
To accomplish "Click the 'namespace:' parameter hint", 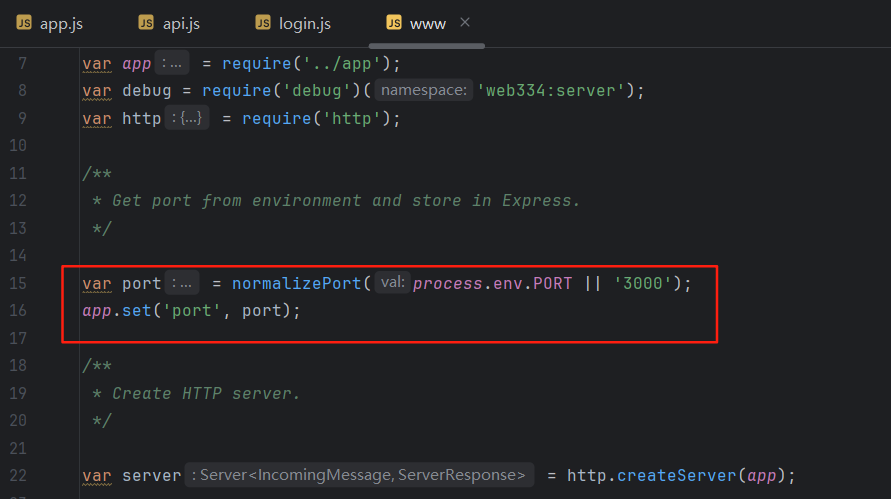I will 424,90.
